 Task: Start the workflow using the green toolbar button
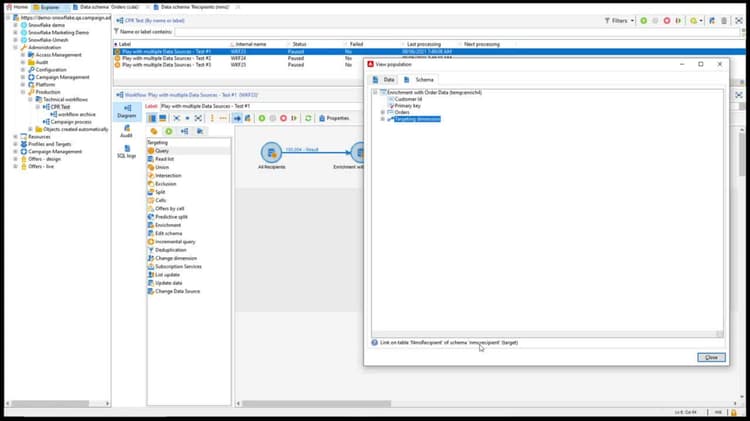(x=262, y=118)
